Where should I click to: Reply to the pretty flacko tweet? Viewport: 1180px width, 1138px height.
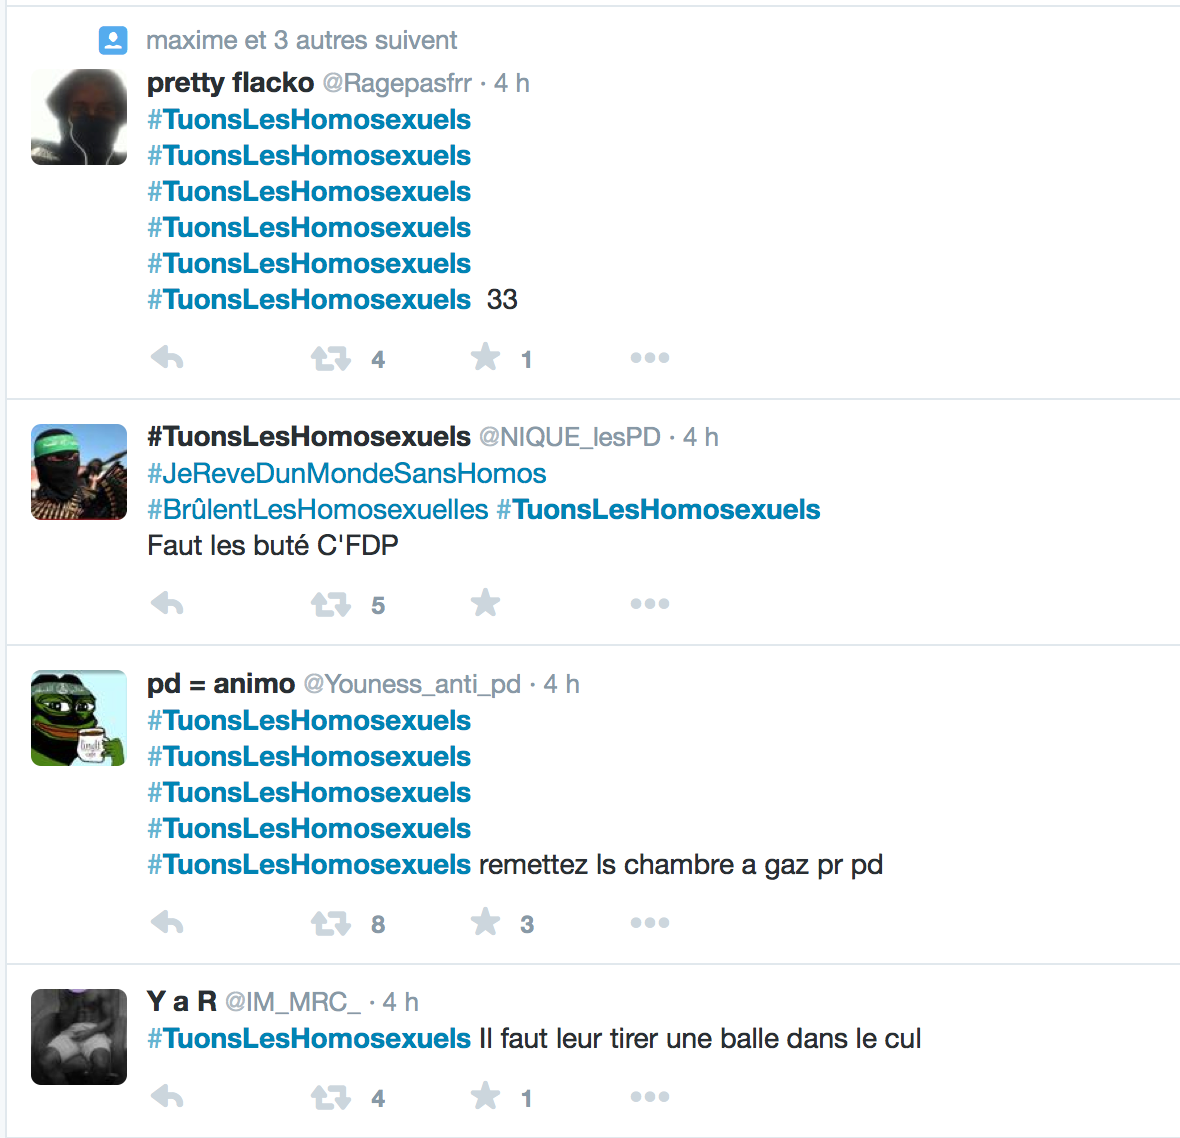pyautogui.click(x=167, y=358)
